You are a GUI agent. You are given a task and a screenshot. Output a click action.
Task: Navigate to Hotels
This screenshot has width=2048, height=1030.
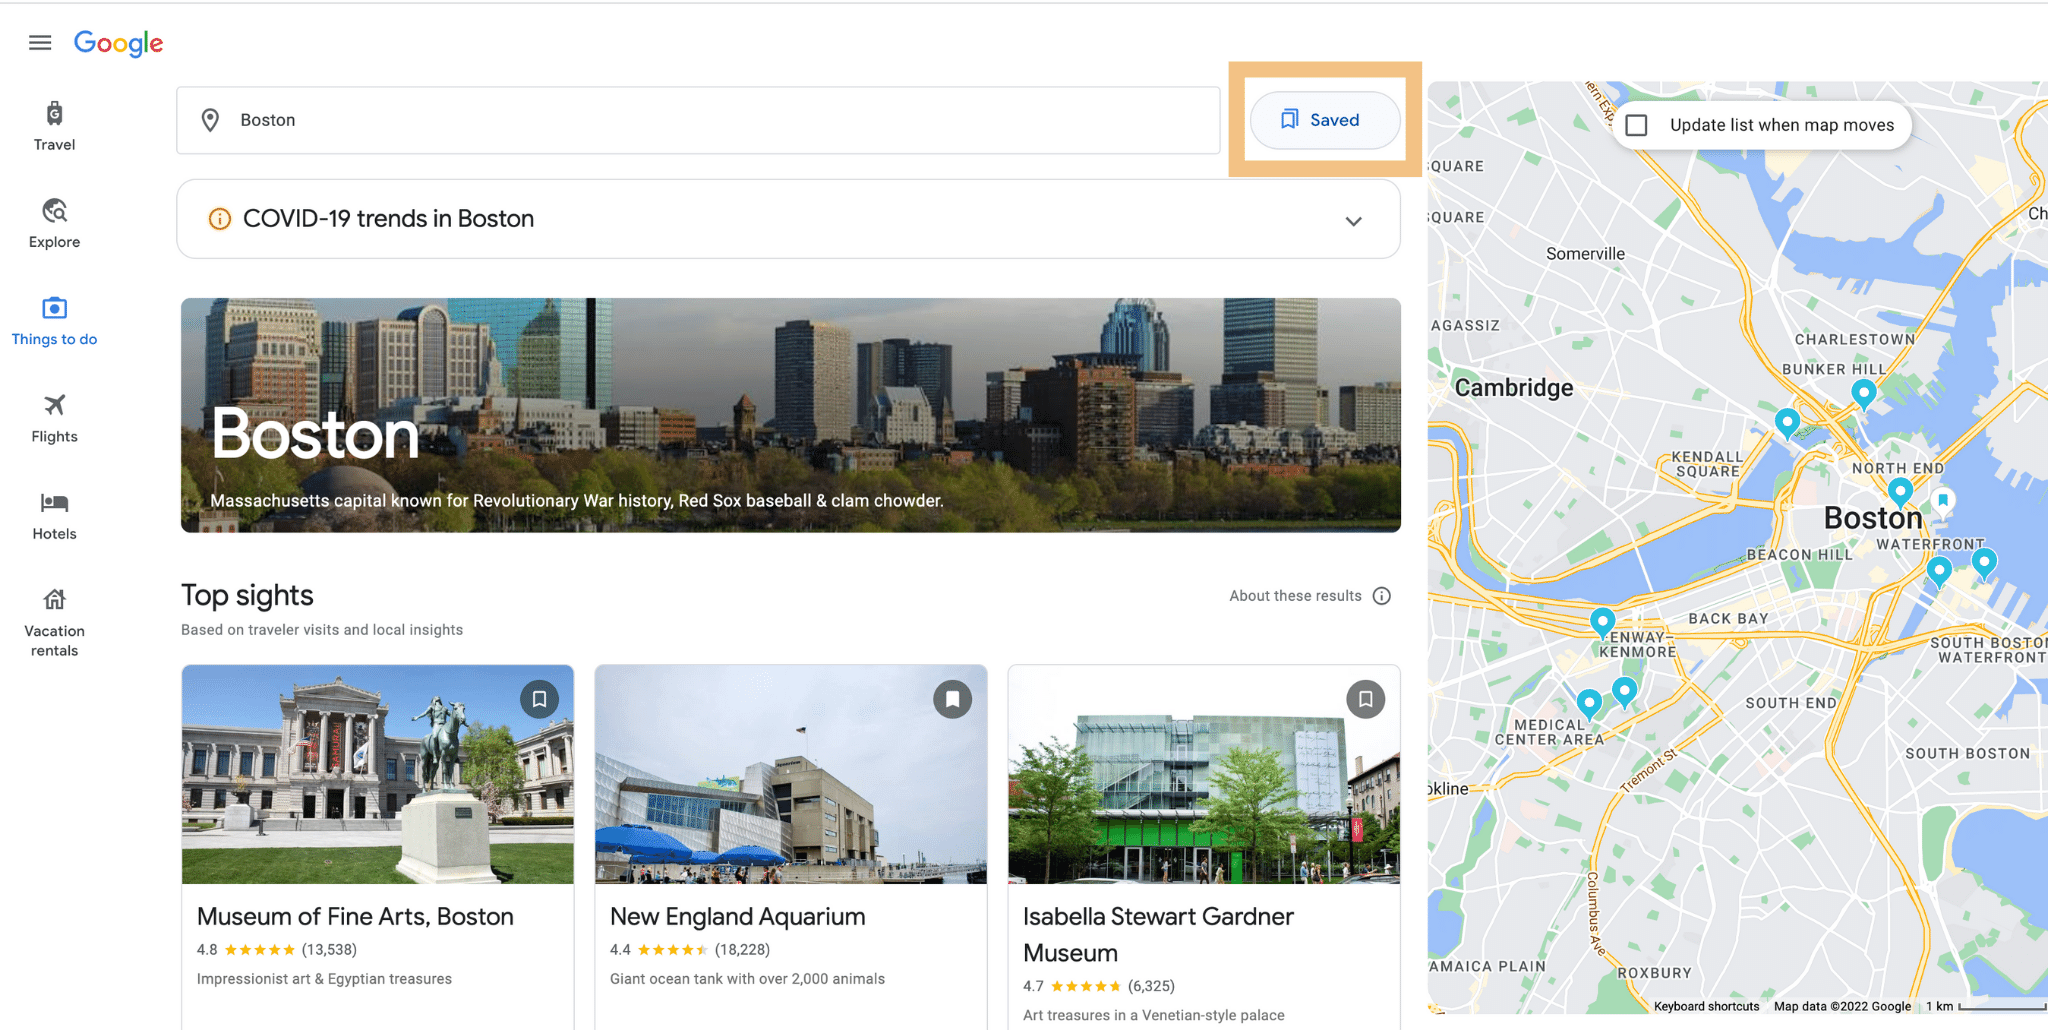(x=54, y=515)
